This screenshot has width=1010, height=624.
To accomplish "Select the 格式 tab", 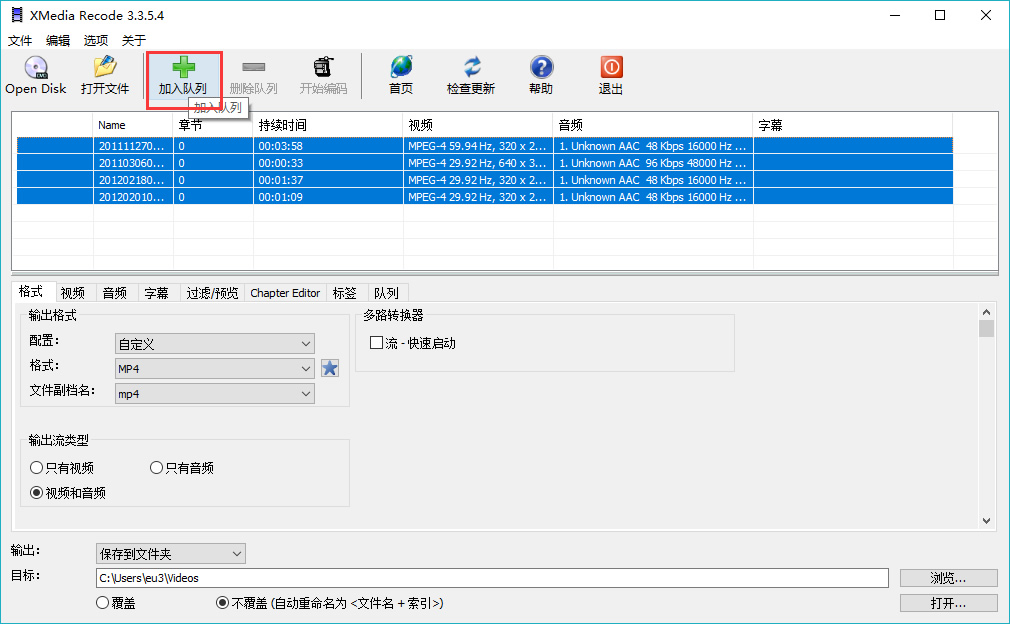I will click(31, 292).
